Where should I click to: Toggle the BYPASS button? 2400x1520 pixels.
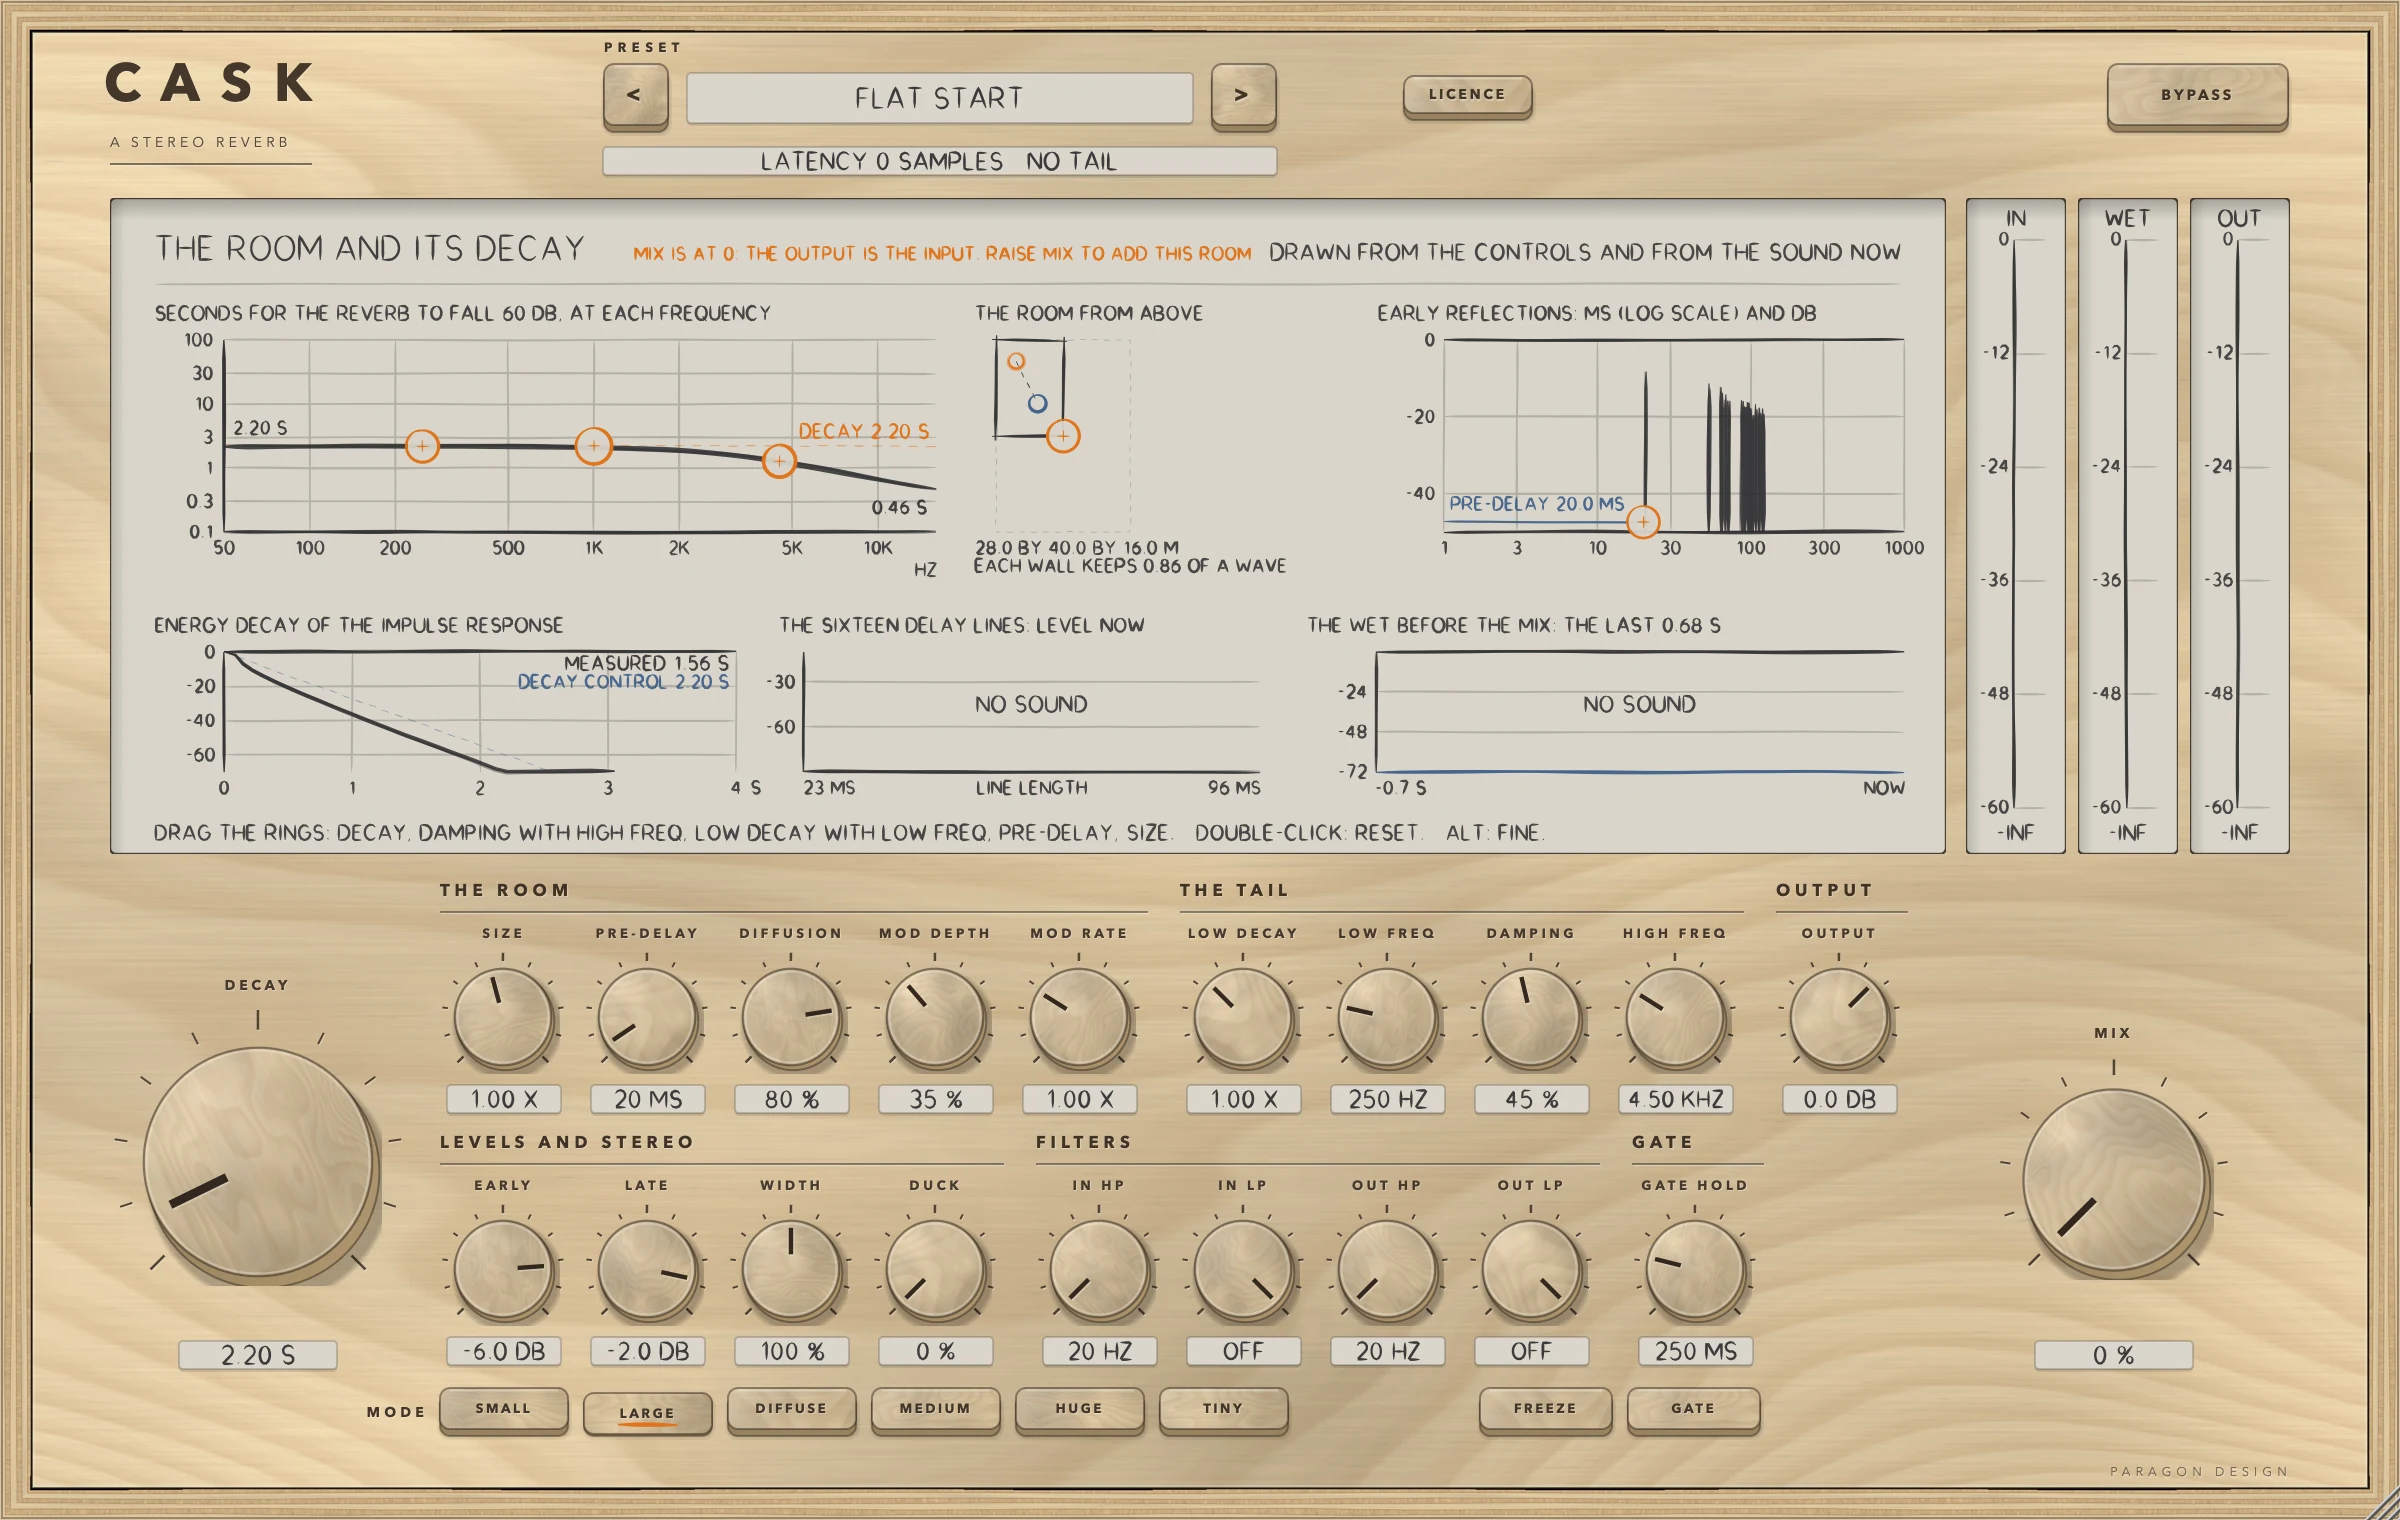pos(2197,96)
